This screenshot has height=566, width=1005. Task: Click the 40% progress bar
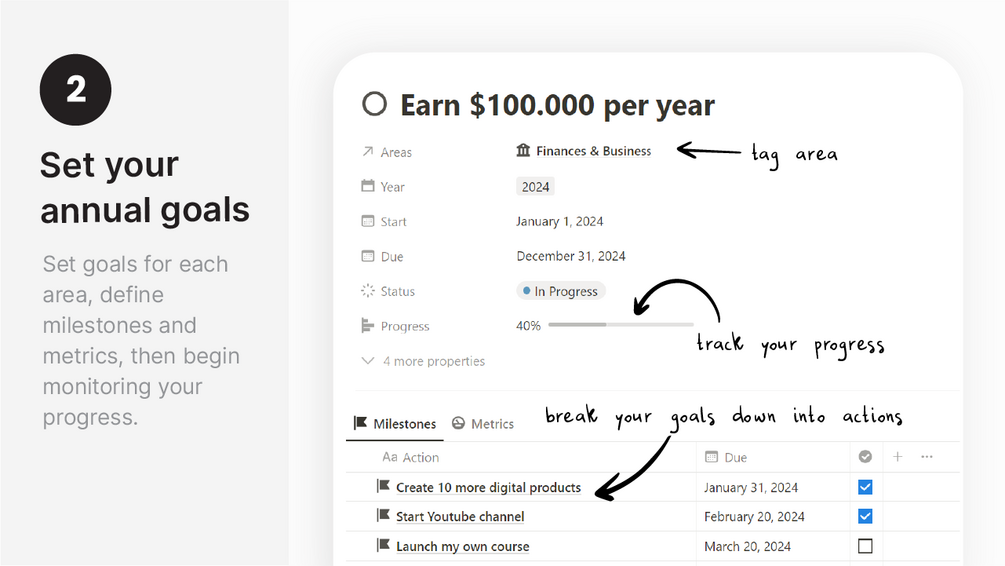coord(620,325)
